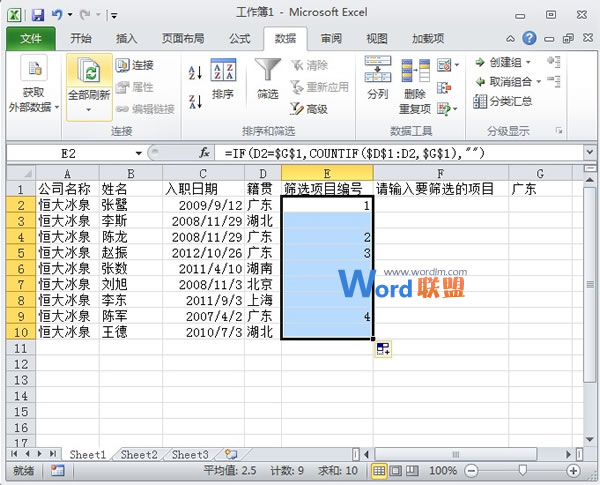600x485 pixels.
Task: Switch to the Sheet2 worksheet tab
Action: [x=139, y=454]
